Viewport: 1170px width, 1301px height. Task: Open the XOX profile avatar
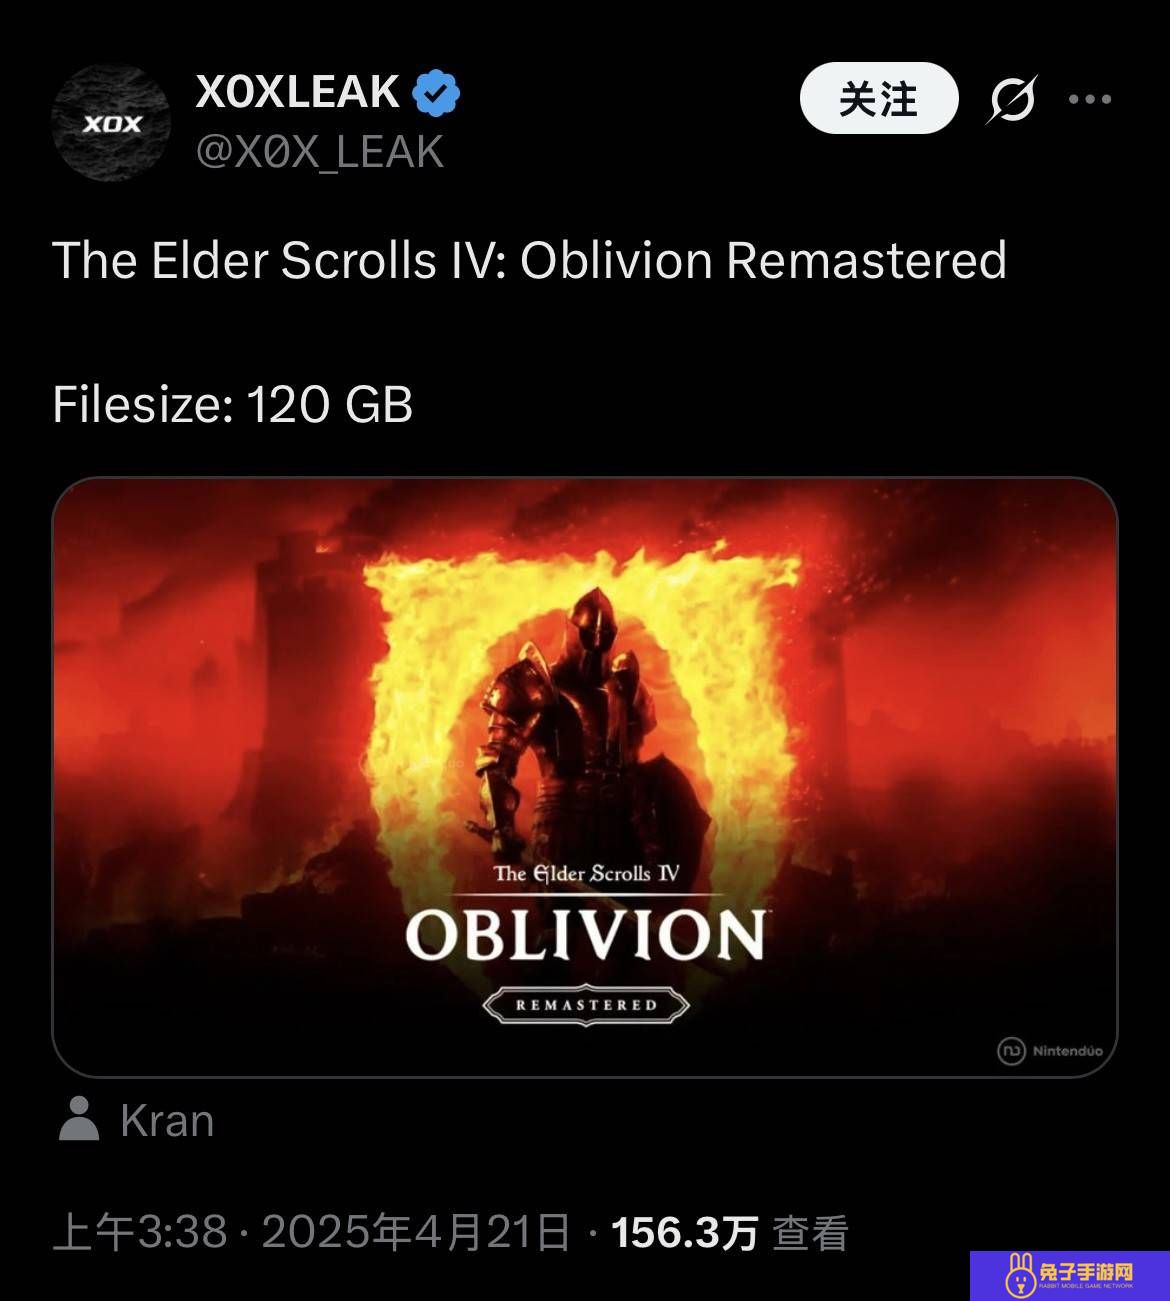[x=111, y=123]
